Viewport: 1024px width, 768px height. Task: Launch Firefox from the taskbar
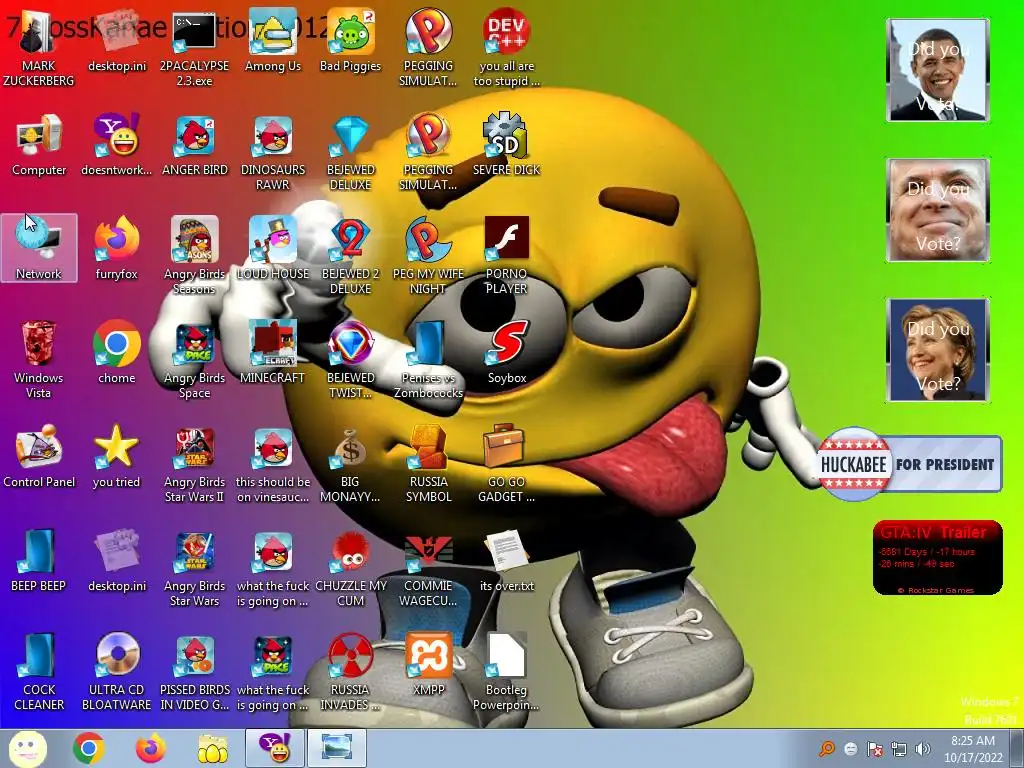150,749
